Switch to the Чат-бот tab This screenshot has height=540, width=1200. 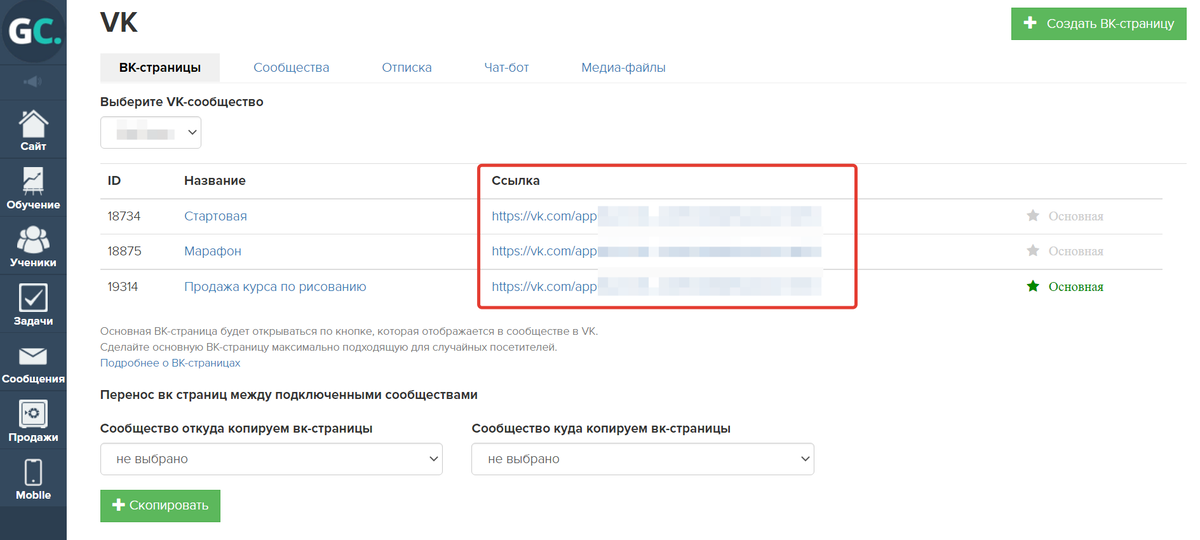[x=506, y=68]
